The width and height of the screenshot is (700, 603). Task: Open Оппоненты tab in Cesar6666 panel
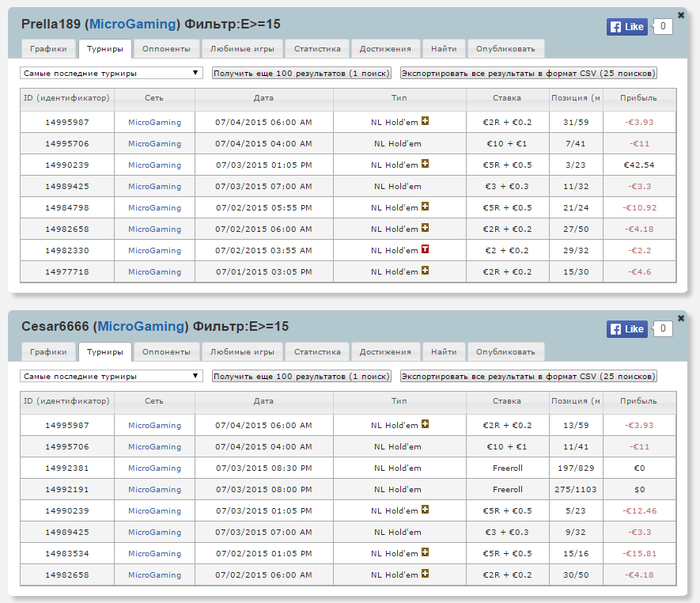click(x=166, y=352)
